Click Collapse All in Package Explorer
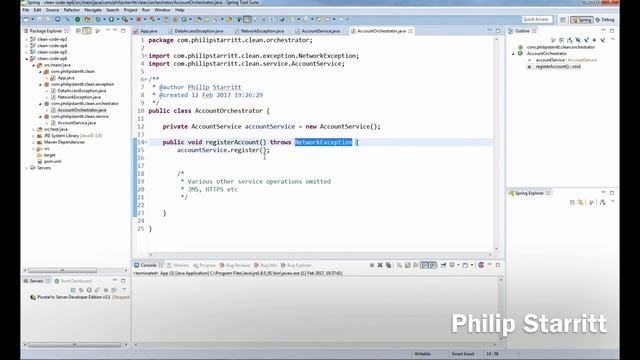Image resolution: width=640 pixels, height=360 pixels. tap(78, 31)
